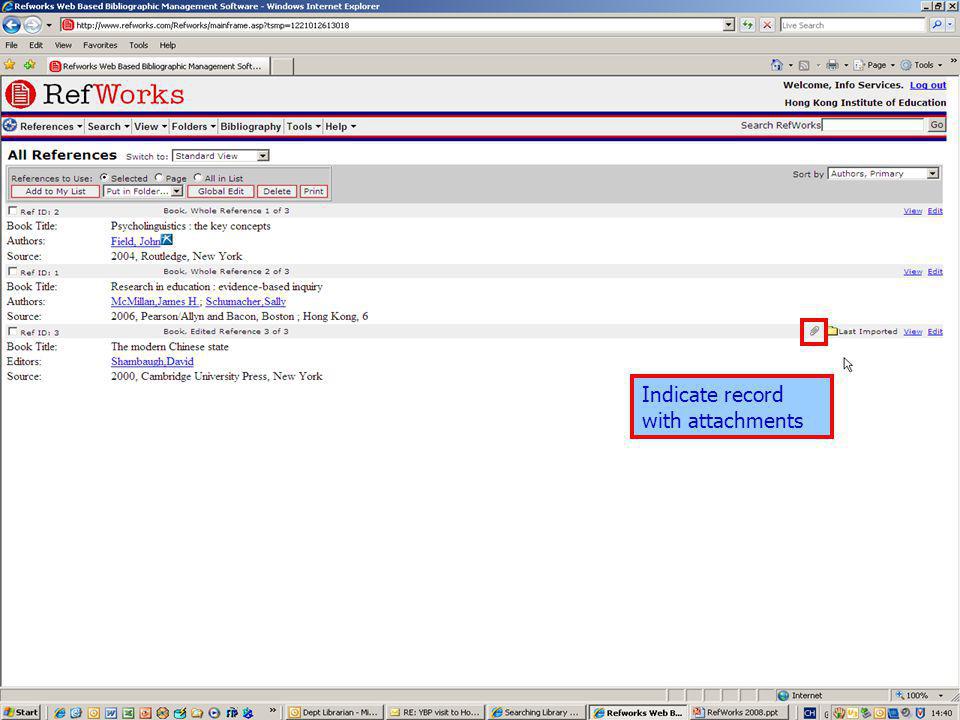Click the Global Edit button
The image size is (960, 720).
220,192
